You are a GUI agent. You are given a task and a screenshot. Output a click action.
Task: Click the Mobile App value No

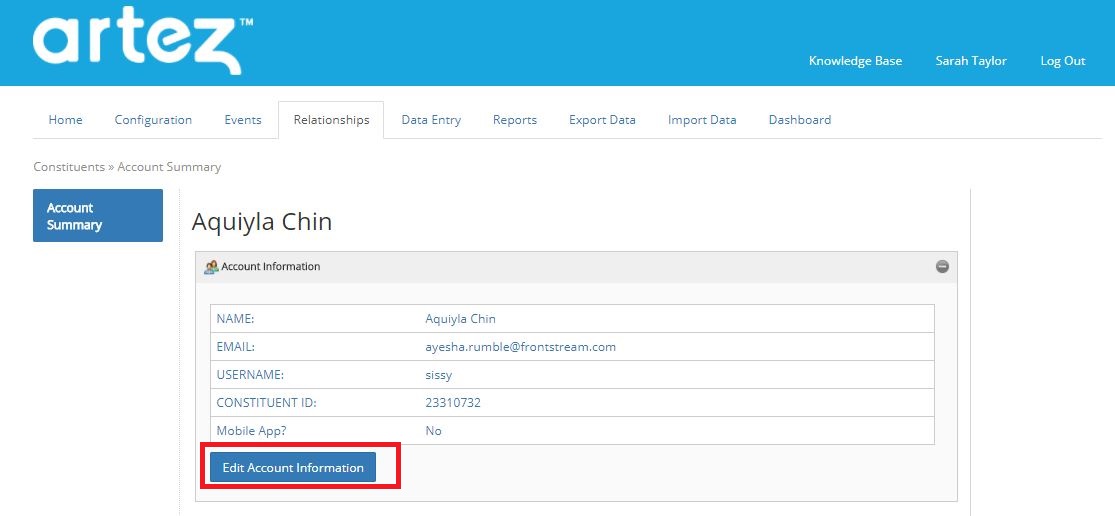433,431
